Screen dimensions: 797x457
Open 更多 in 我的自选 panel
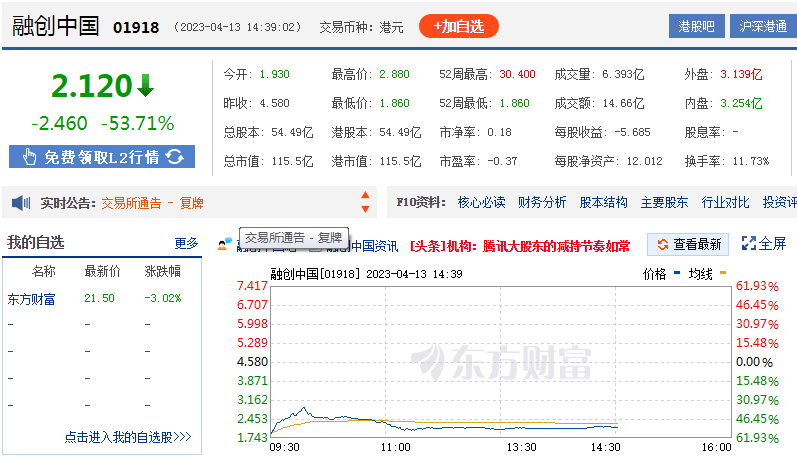point(186,243)
